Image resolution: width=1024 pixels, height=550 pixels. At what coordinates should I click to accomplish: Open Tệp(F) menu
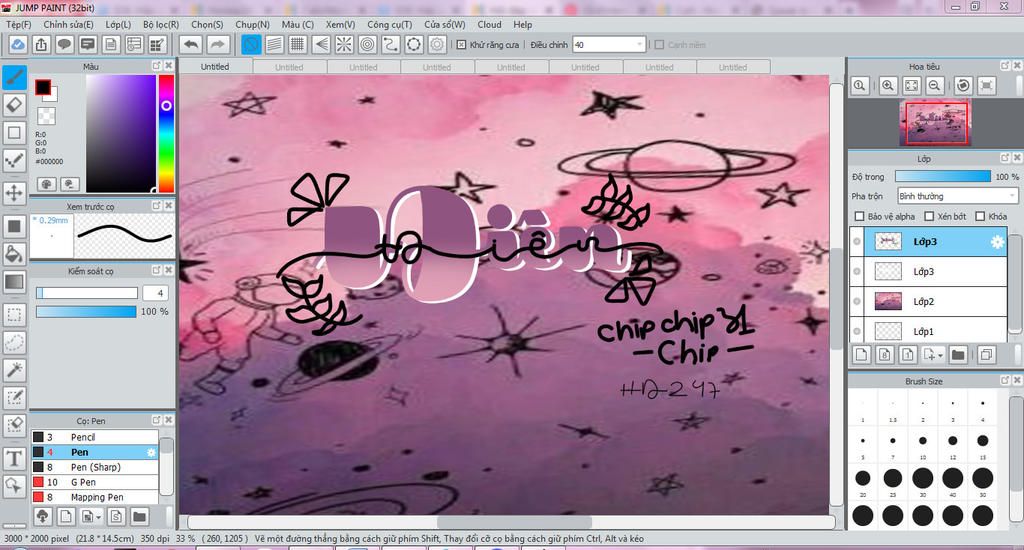pyautogui.click(x=19, y=24)
